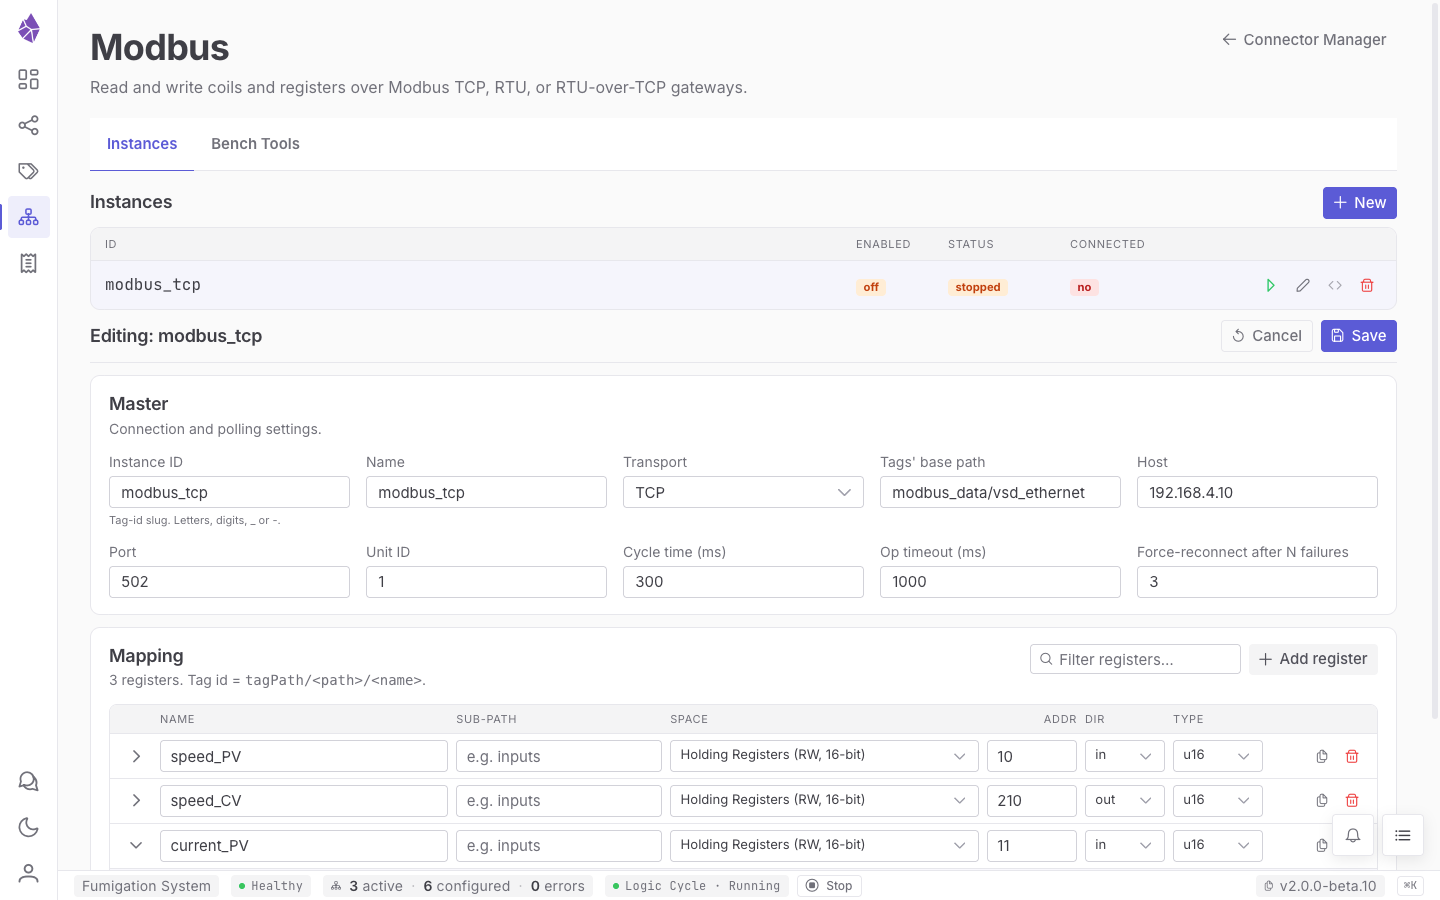Open the logs clipboard icon in sidebar
The height and width of the screenshot is (900, 1440).
29,263
